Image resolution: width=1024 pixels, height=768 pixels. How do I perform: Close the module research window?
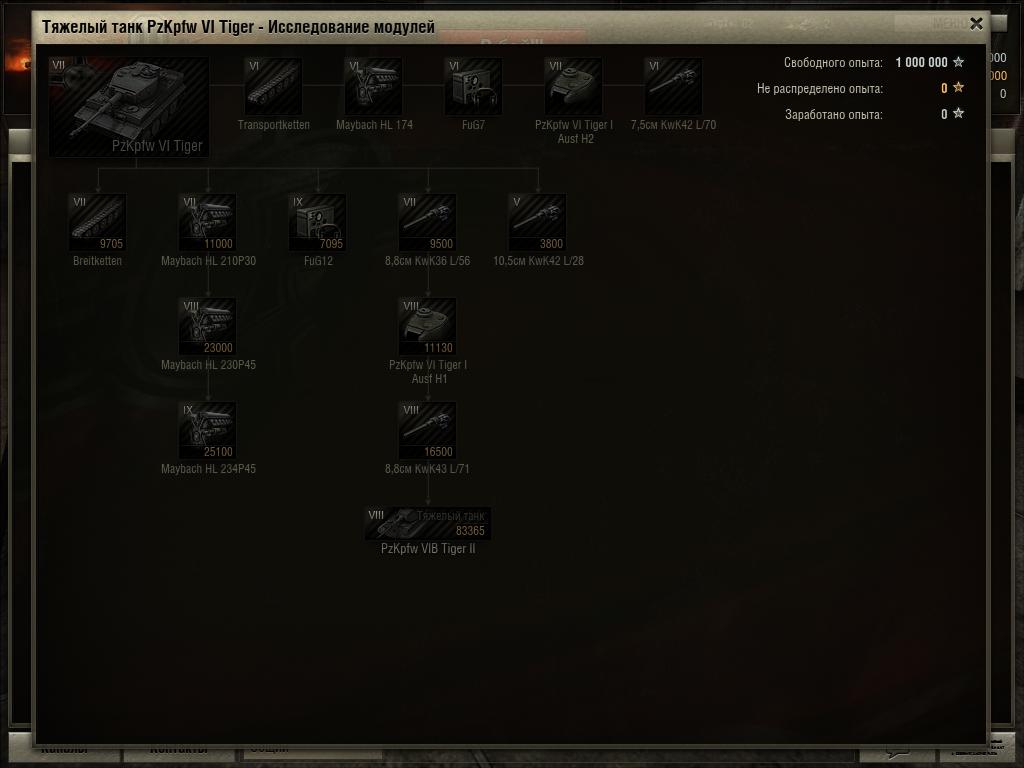click(x=976, y=24)
